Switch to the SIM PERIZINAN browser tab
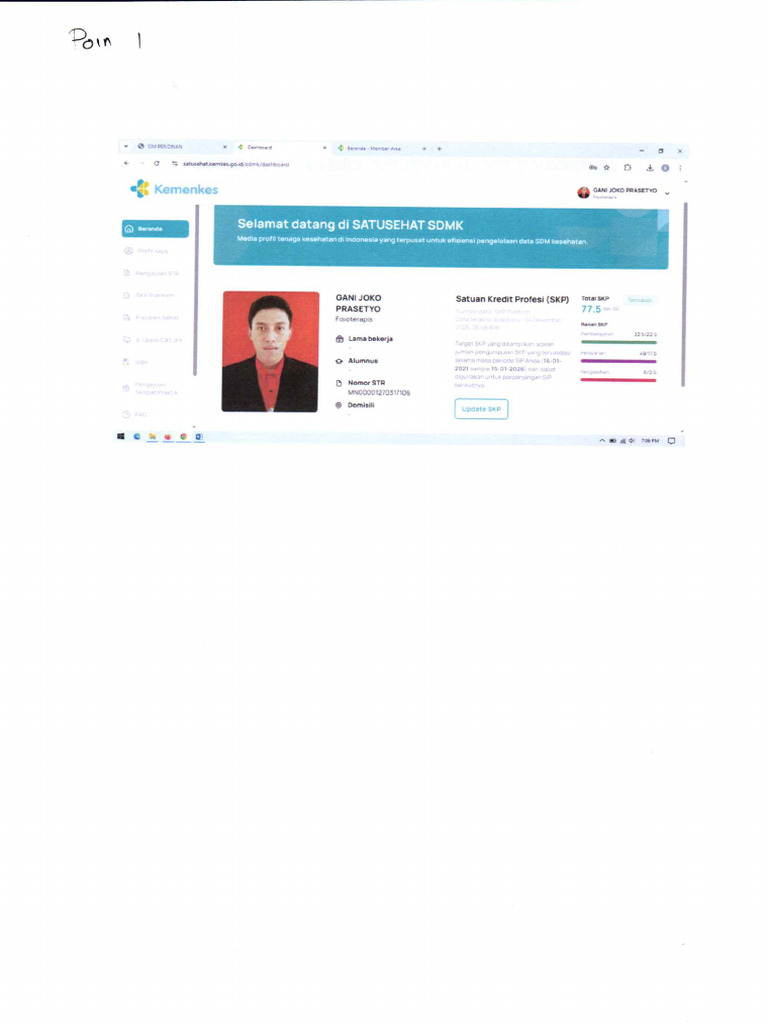The width and height of the screenshot is (768, 1024). point(165,147)
